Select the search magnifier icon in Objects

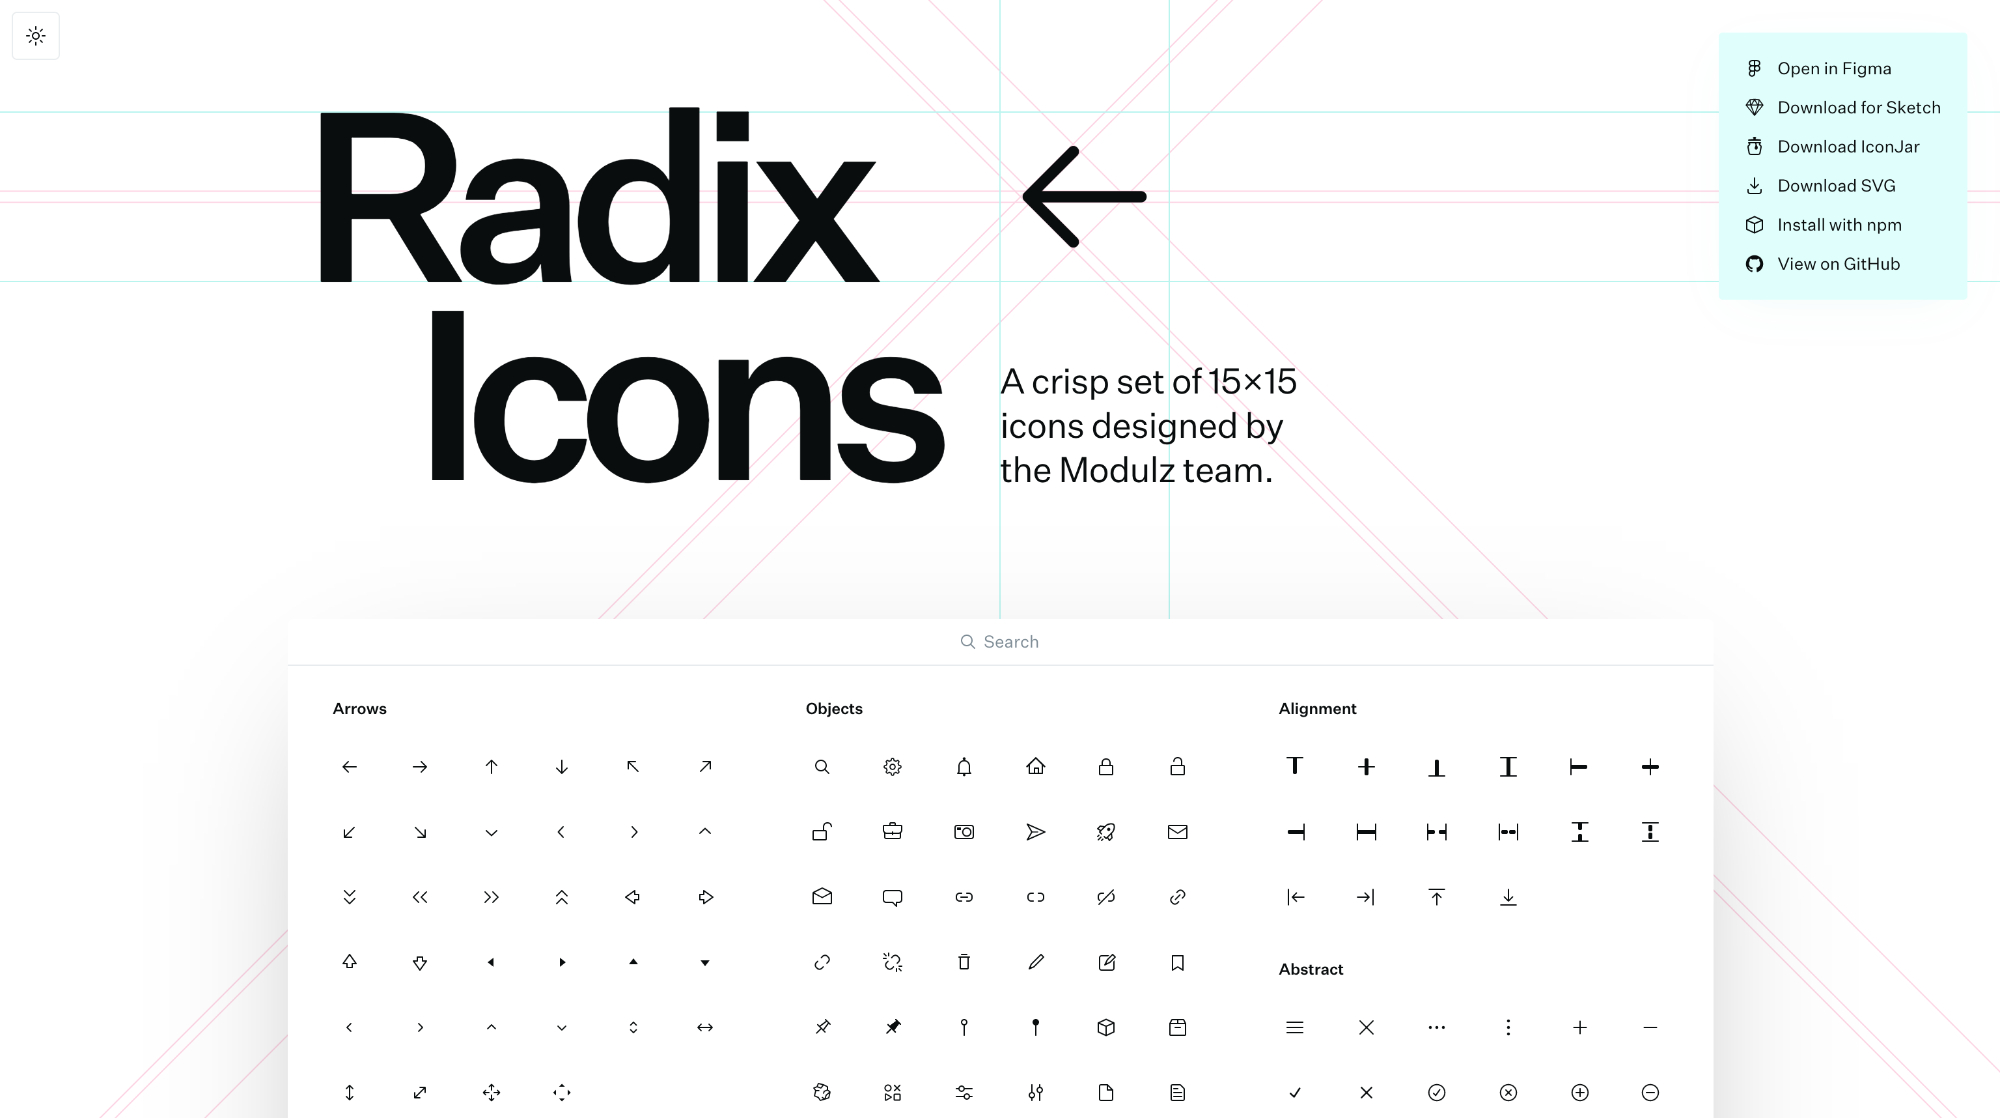coord(821,766)
